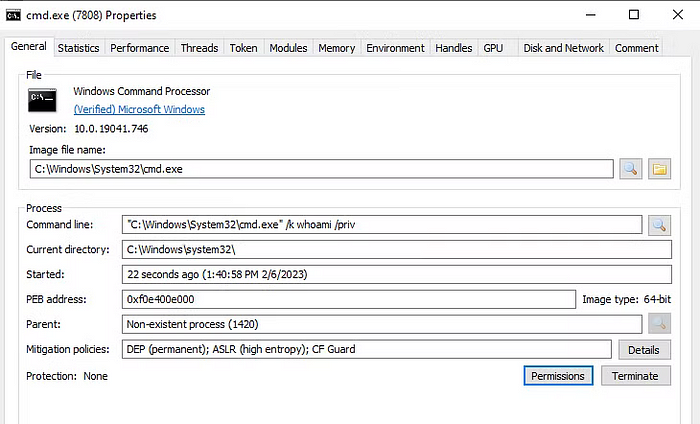The image size is (700, 424).
Task: Select the Disk and Network tab
Action: point(563,48)
